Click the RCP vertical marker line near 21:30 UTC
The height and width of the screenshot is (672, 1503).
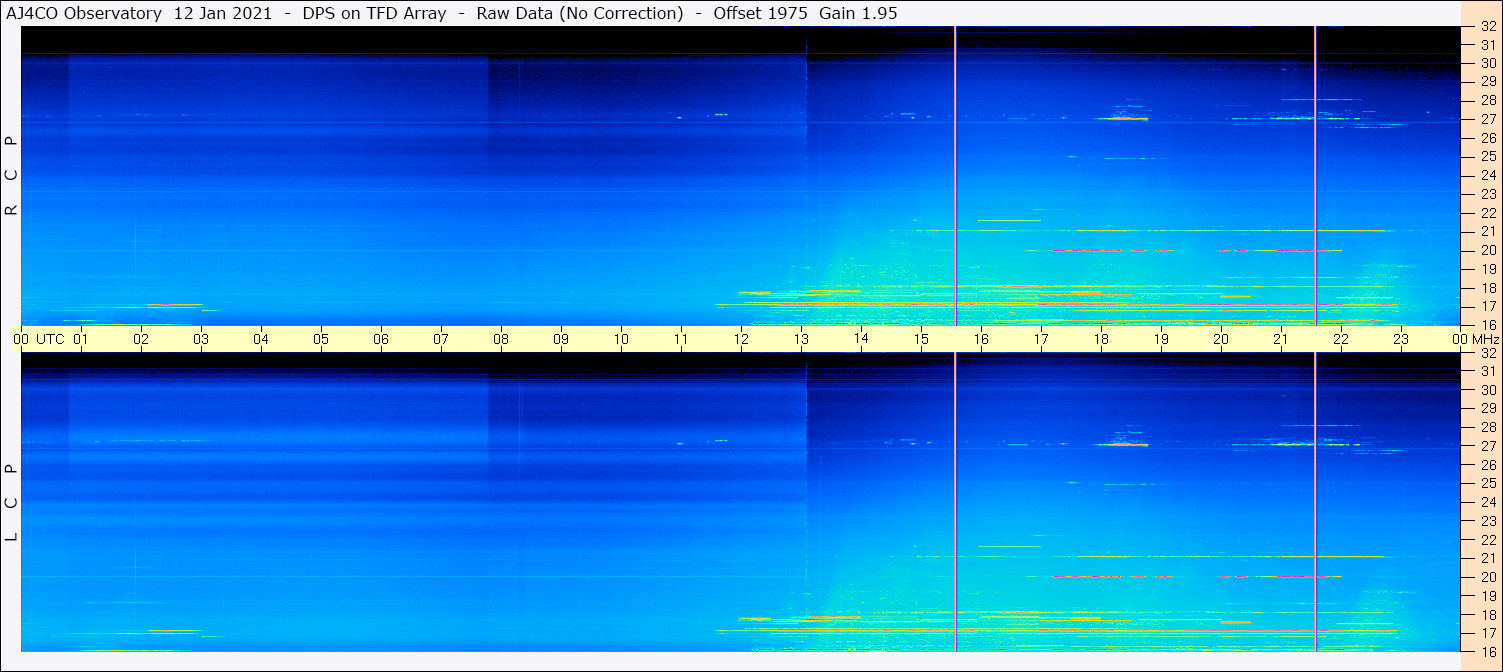coord(1315,175)
